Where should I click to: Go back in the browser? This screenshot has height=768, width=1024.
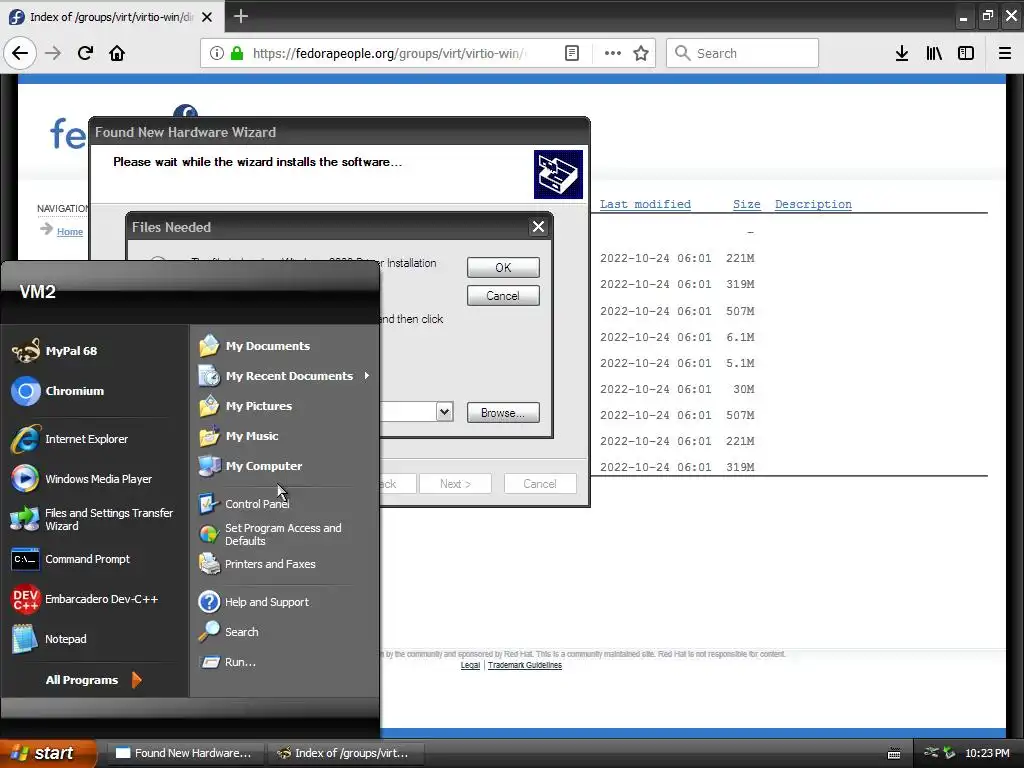pyautogui.click(x=20, y=53)
